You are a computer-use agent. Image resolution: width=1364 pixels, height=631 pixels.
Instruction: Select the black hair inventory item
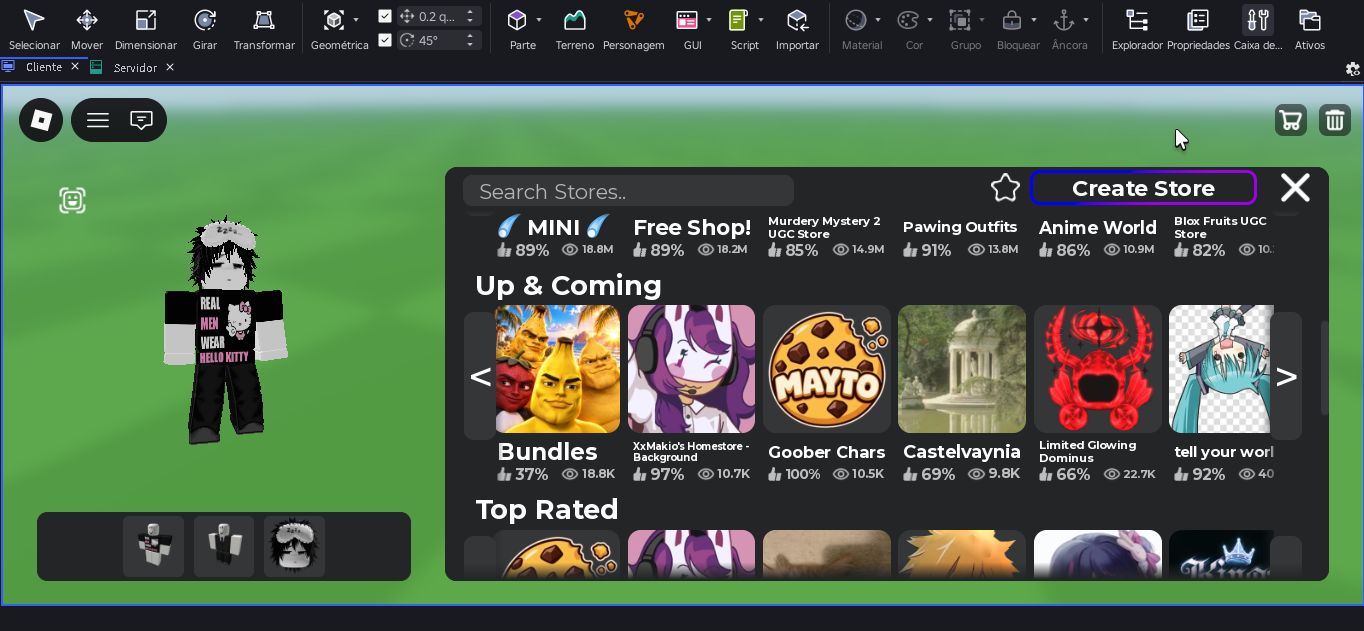[x=294, y=546]
